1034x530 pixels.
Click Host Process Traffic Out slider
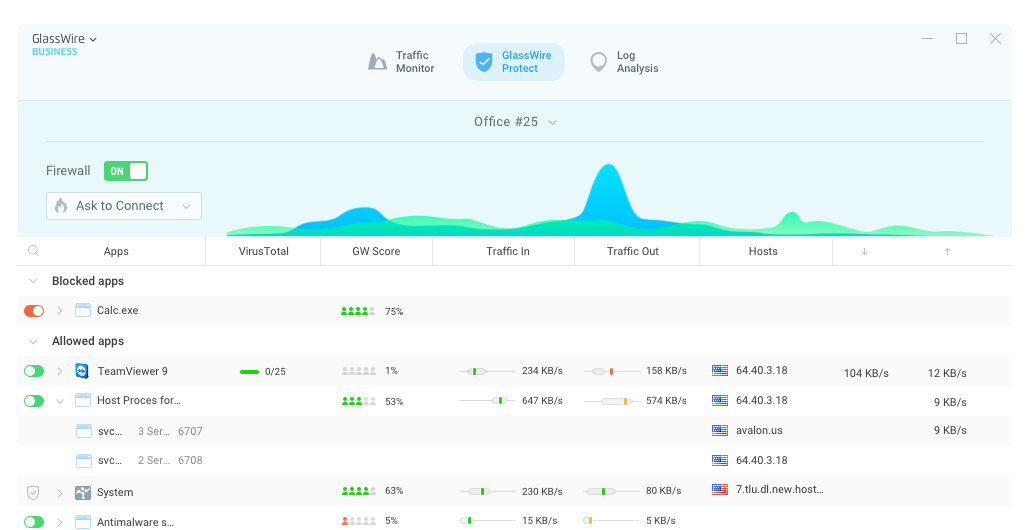[612, 401]
